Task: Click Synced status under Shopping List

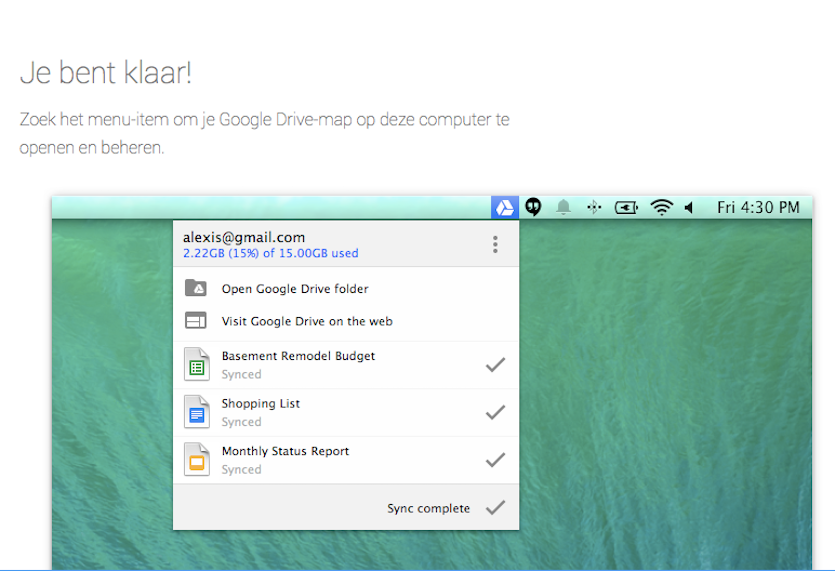Action: pos(241,422)
